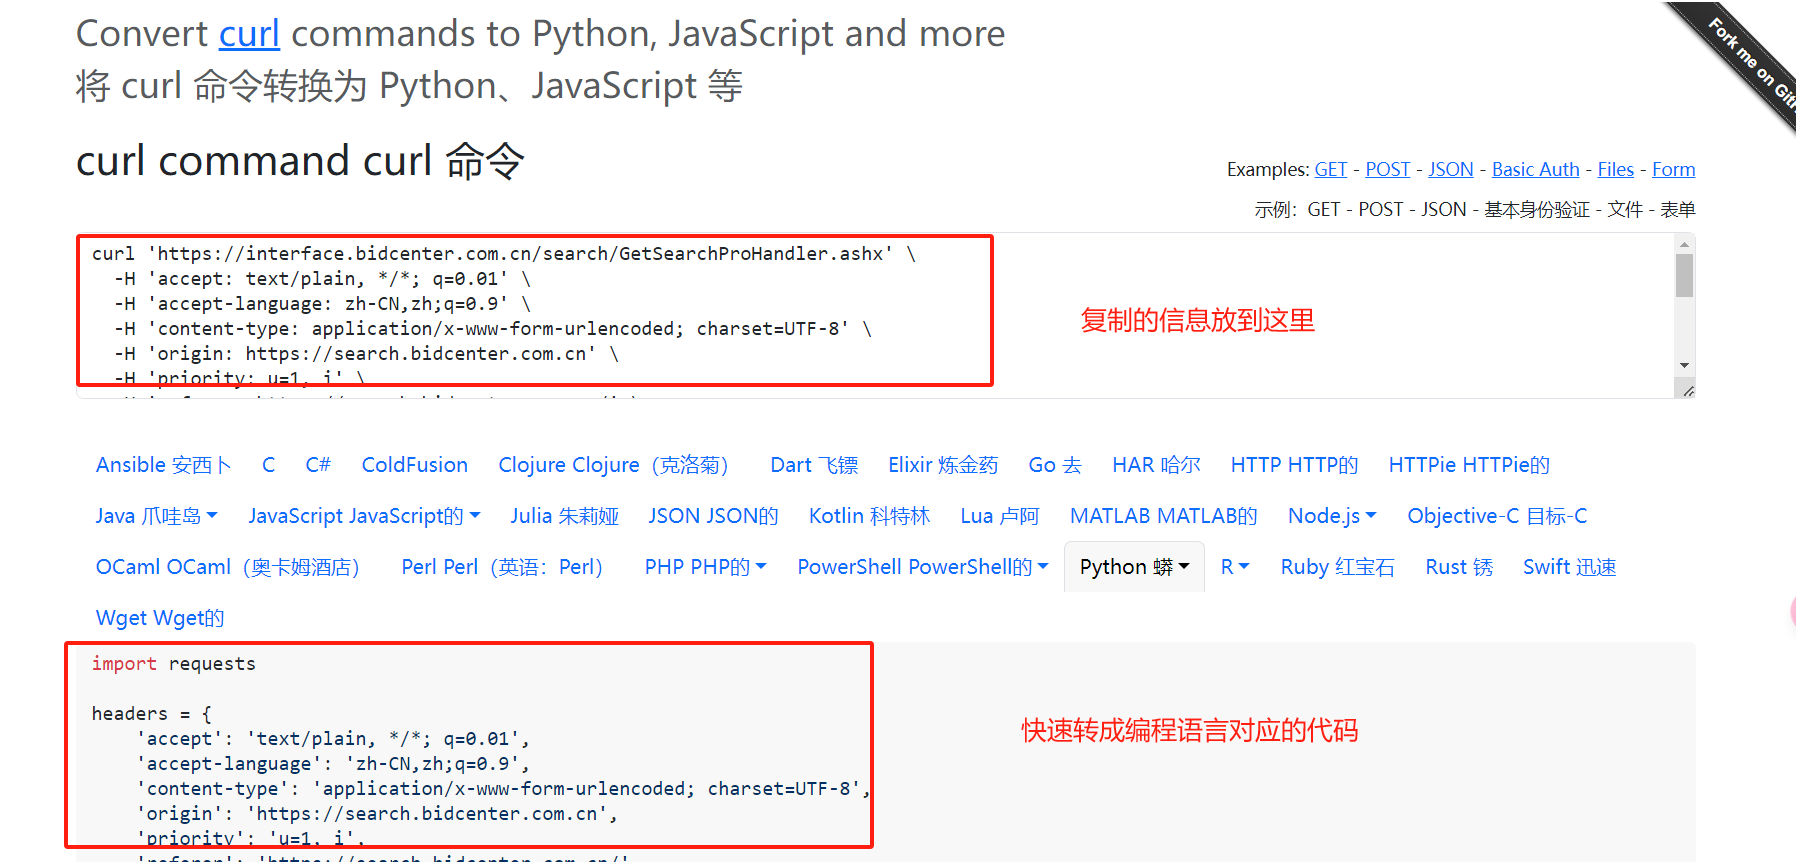Select the ColdFusion language tab
The image size is (1796, 862).
415,465
